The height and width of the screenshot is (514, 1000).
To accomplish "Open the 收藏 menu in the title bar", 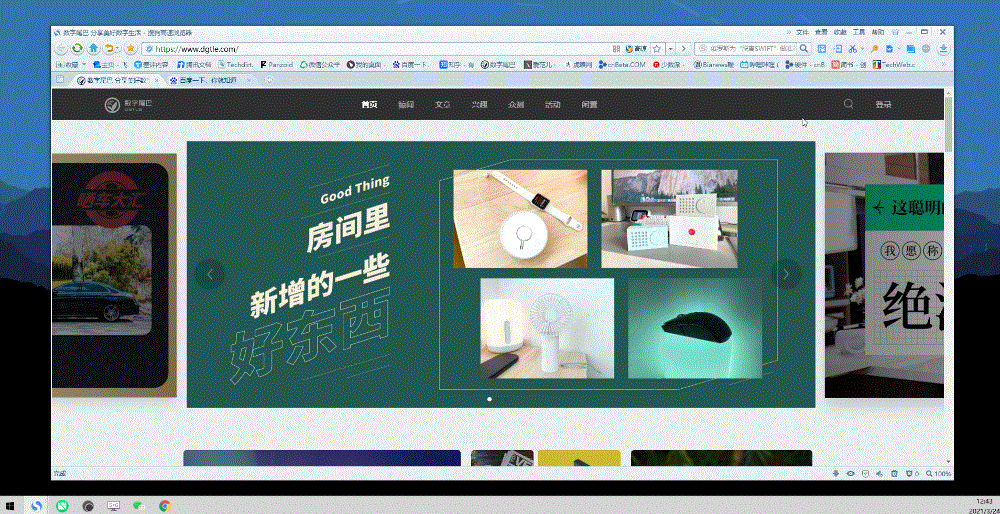I will pos(841,32).
